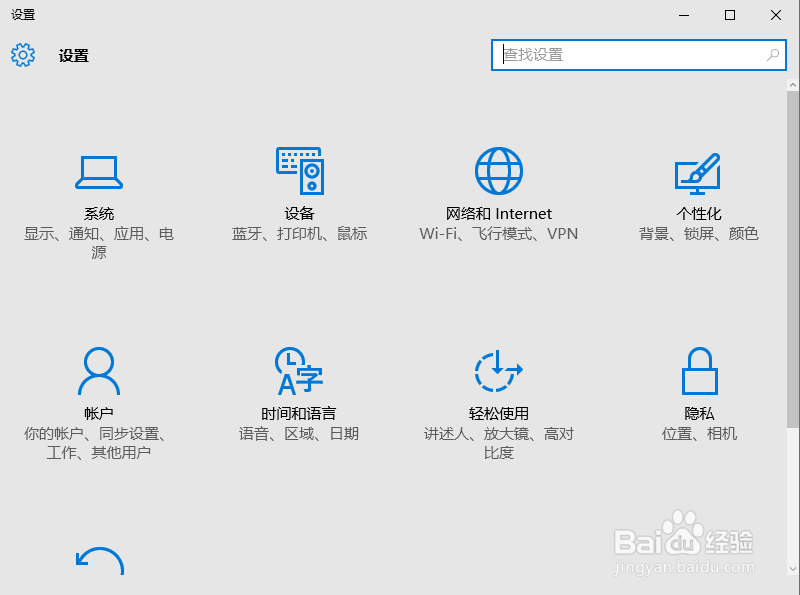This screenshot has width=800, height=595.
Task: Click description 位置、相机
Action: [699, 434]
